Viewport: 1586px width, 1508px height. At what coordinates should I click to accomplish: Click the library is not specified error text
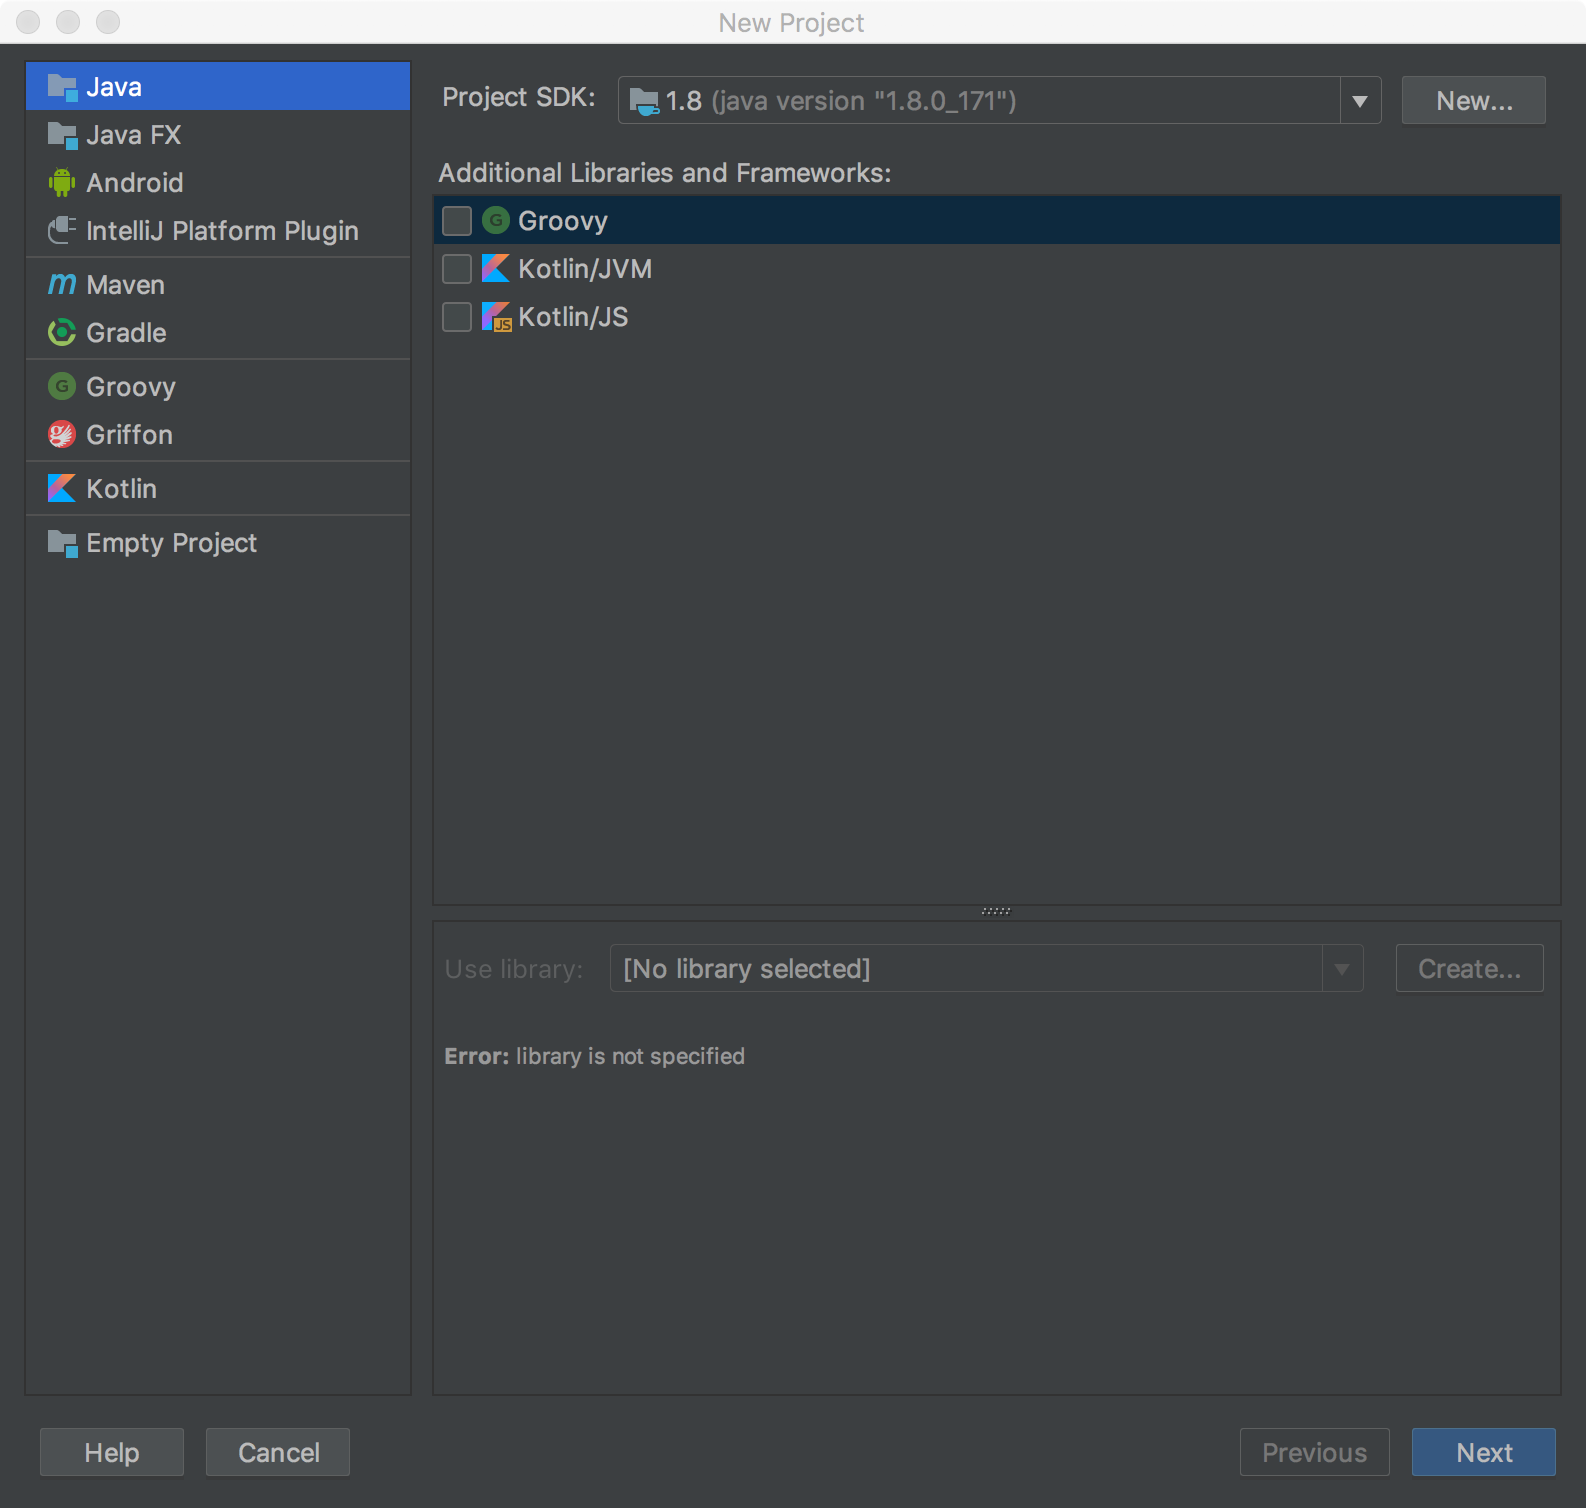point(630,1057)
